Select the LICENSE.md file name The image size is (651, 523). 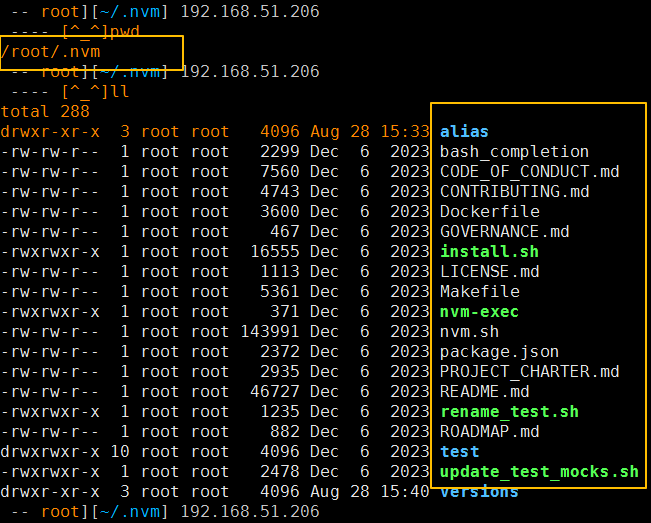click(x=489, y=271)
